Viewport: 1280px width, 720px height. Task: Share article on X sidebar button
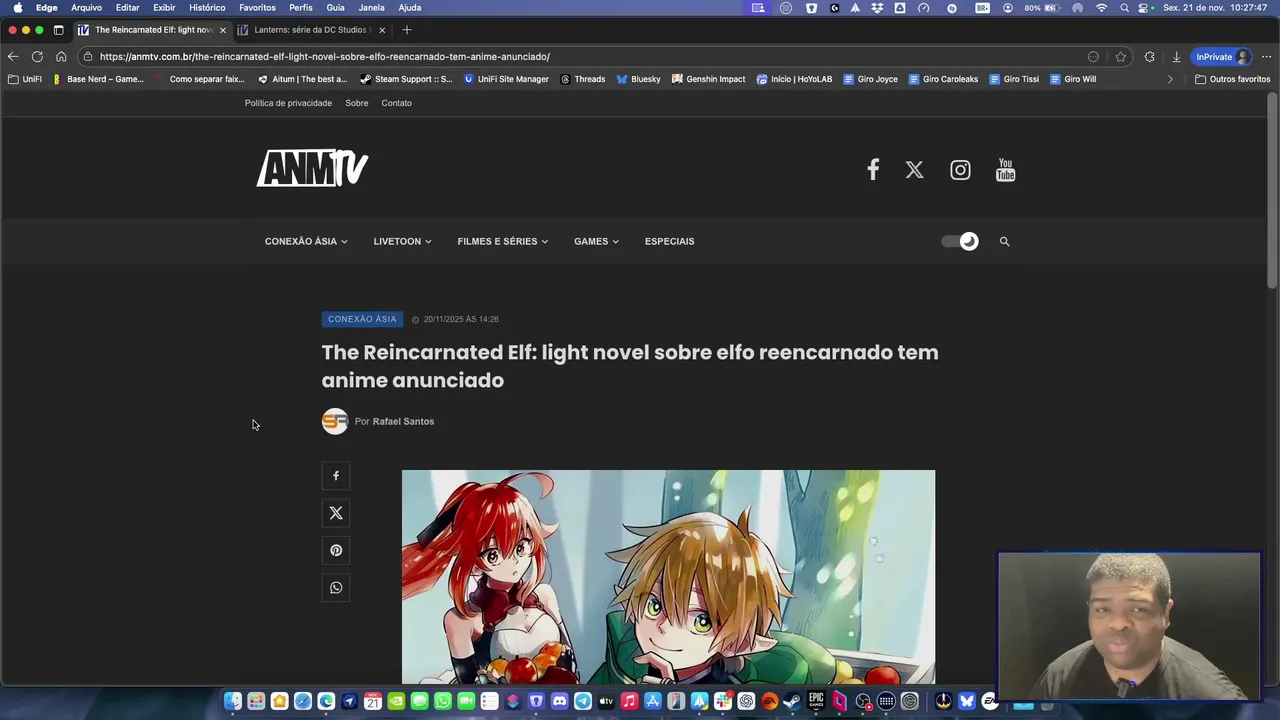pyautogui.click(x=336, y=513)
